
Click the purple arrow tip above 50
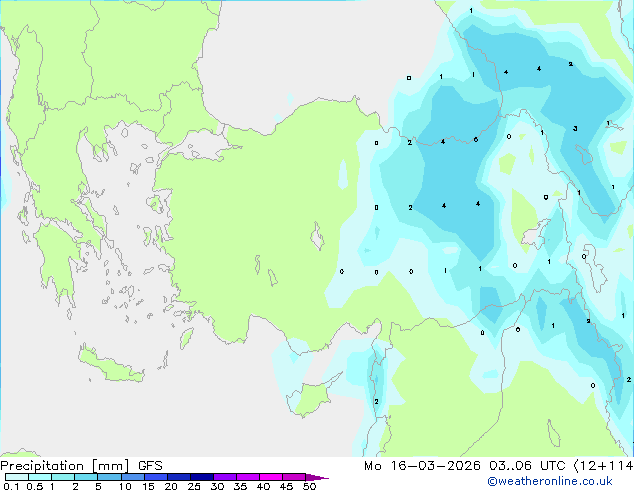pyautogui.click(x=317, y=477)
